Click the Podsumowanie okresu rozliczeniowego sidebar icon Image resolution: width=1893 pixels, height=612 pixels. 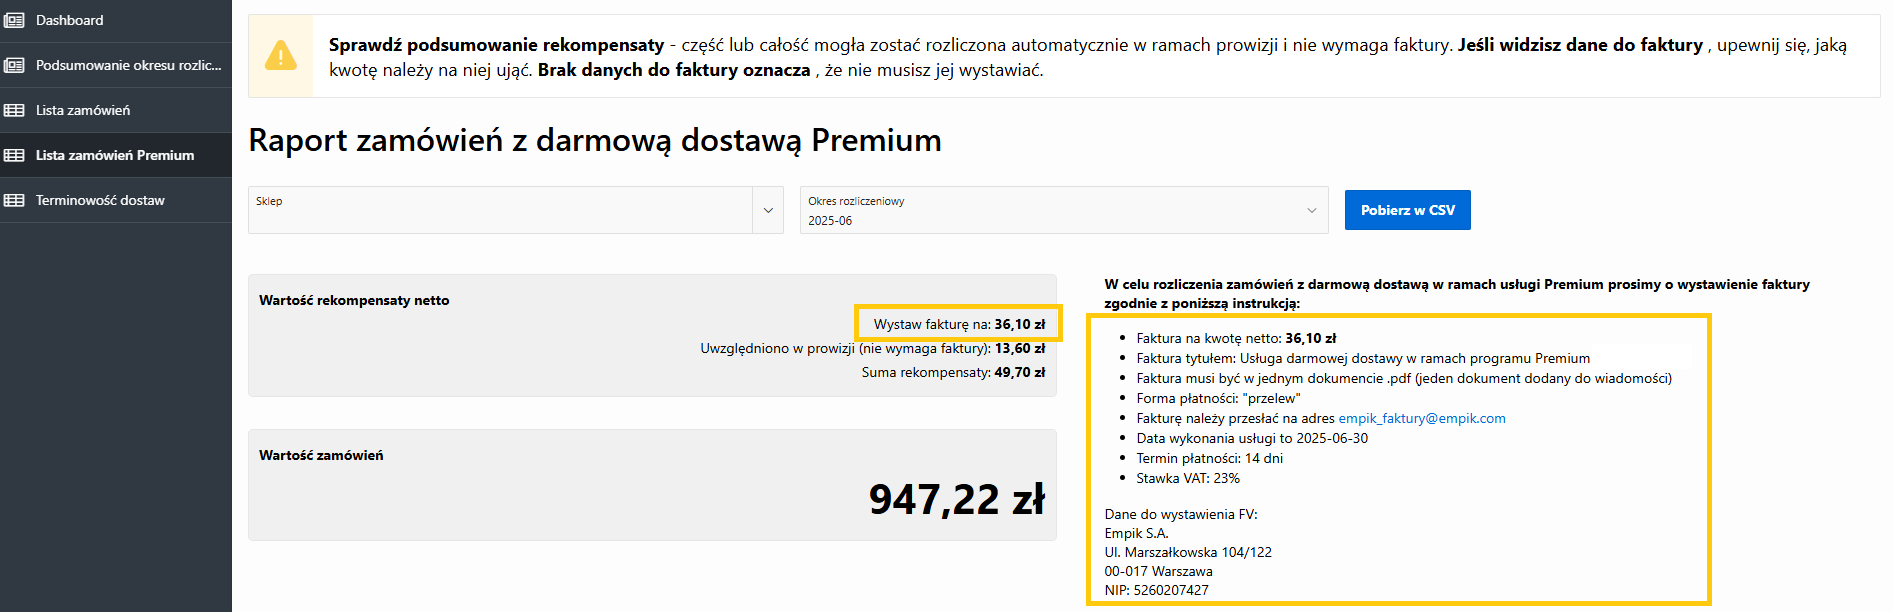click(14, 65)
